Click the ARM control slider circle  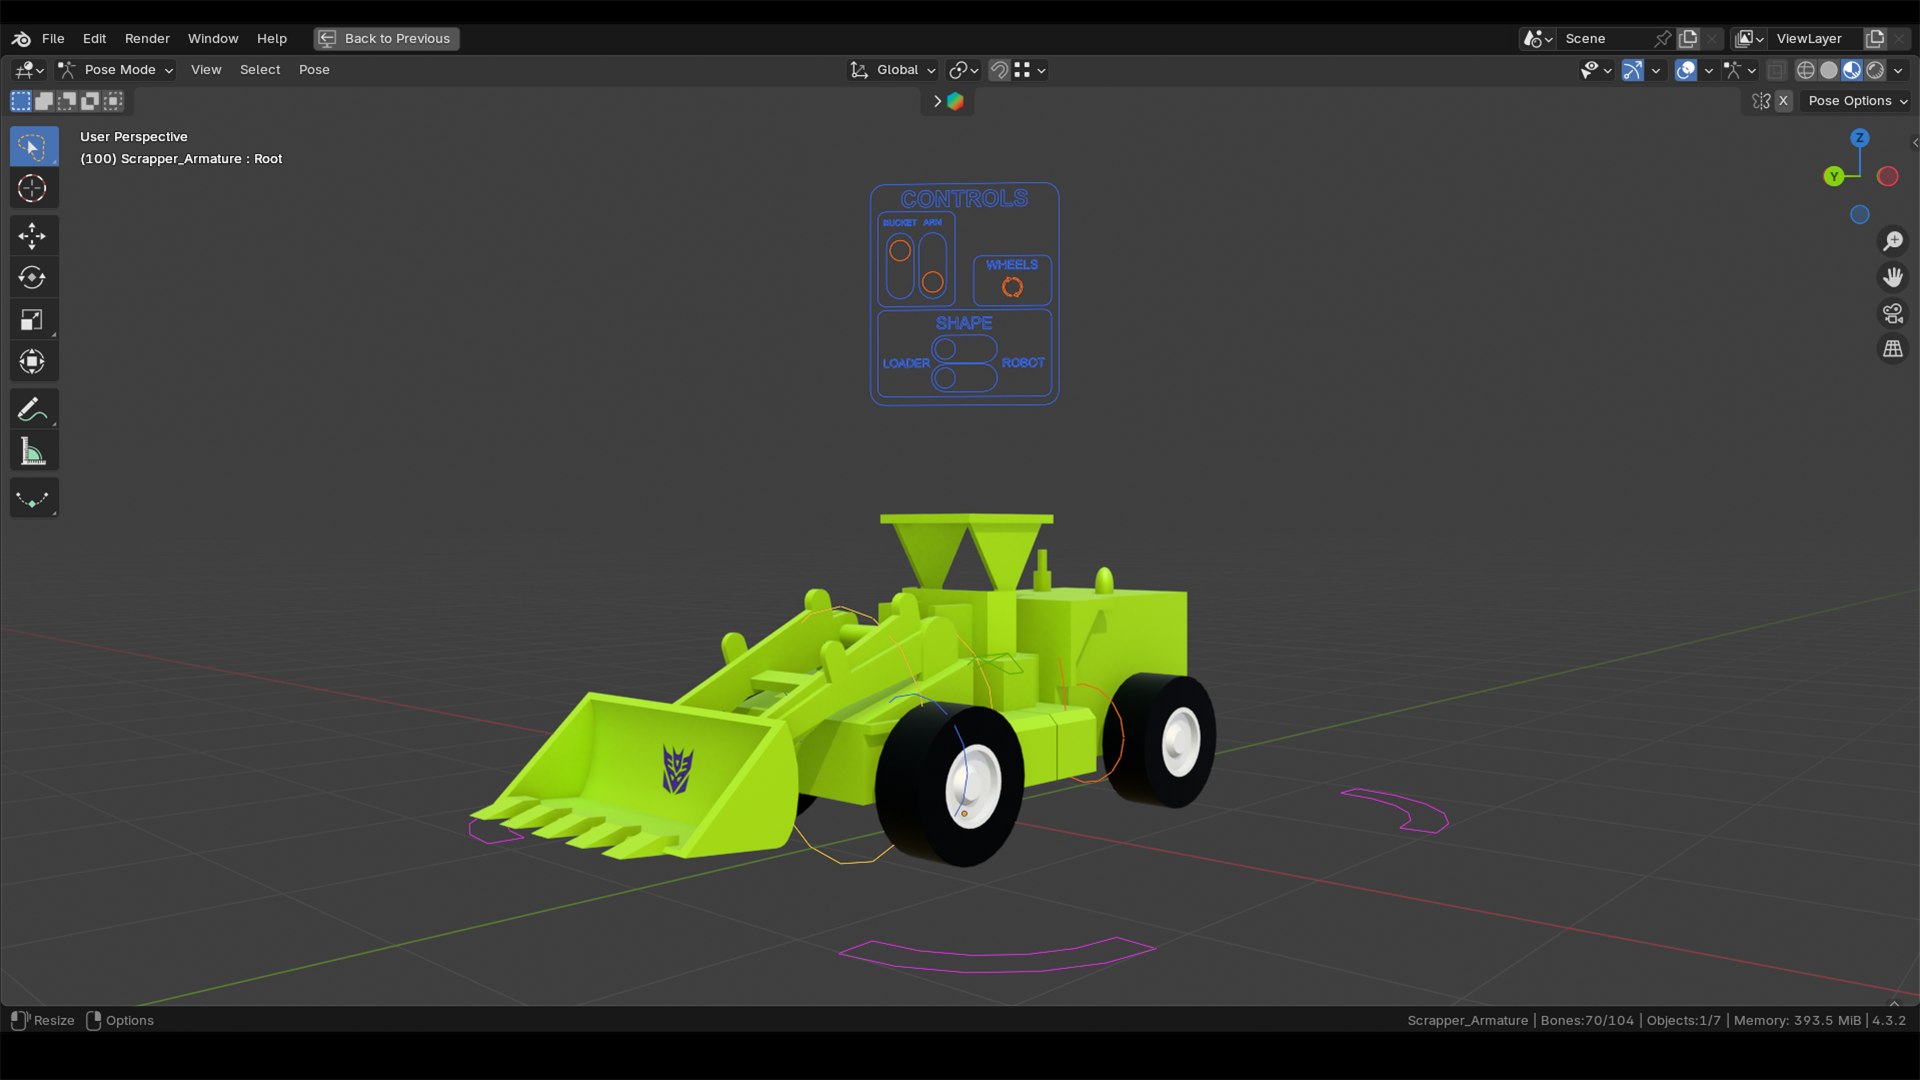(x=933, y=283)
